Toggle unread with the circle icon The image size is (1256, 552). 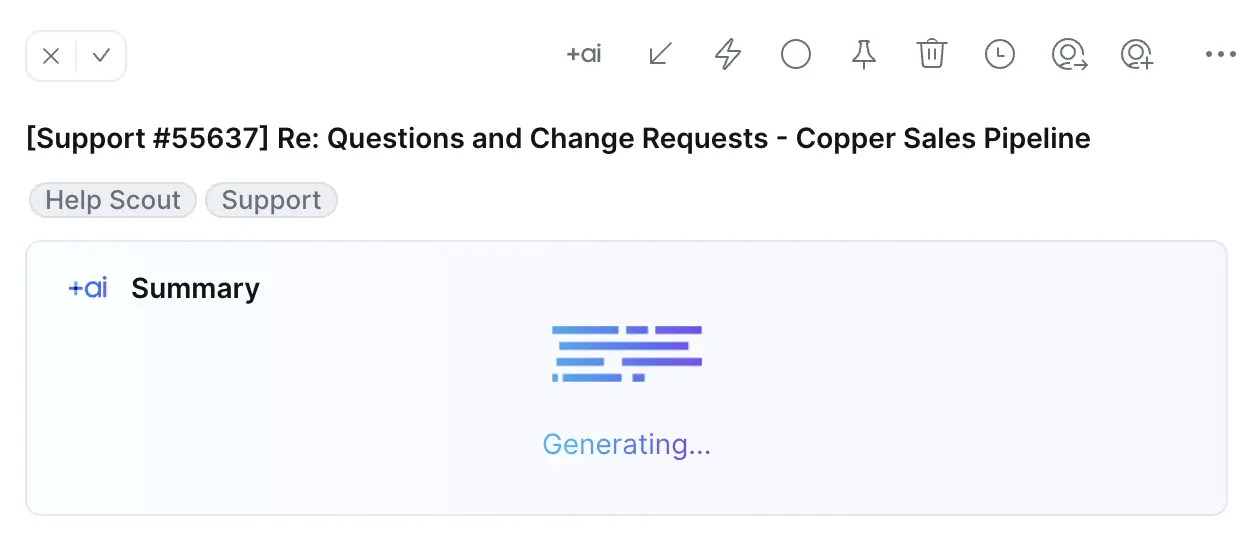(x=796, y=54)
